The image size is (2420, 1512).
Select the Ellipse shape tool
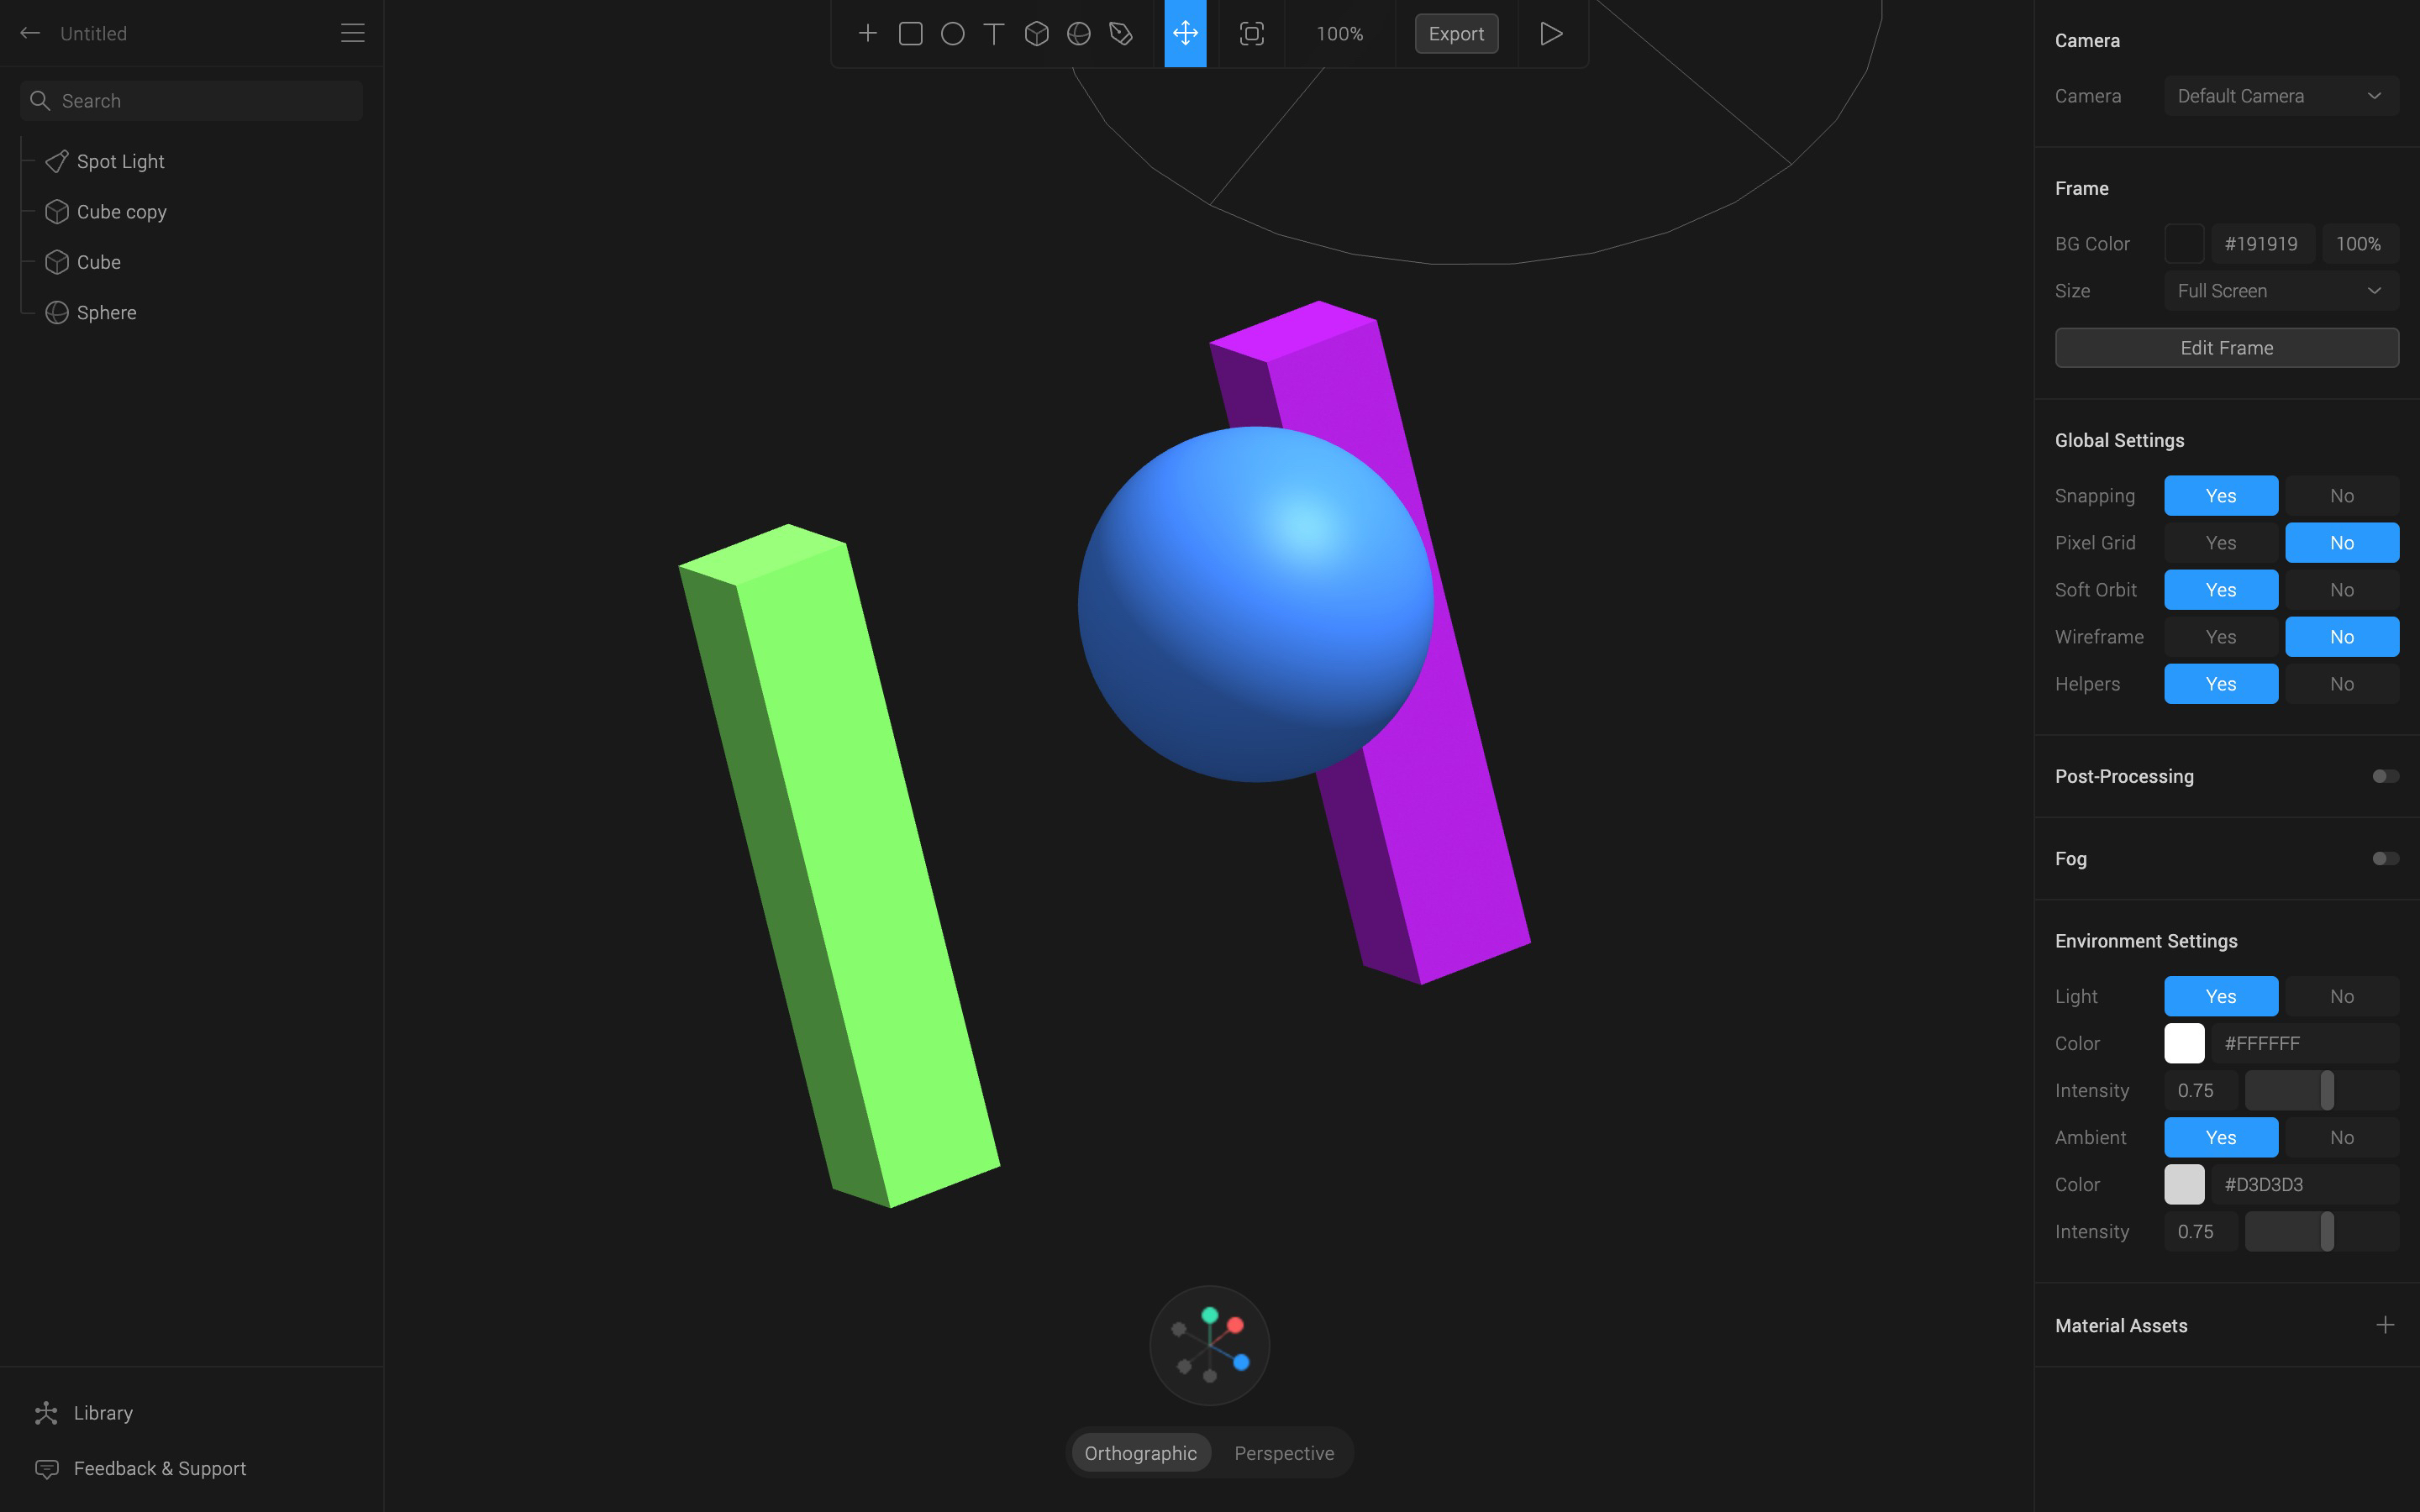click(x=953, y=33)
